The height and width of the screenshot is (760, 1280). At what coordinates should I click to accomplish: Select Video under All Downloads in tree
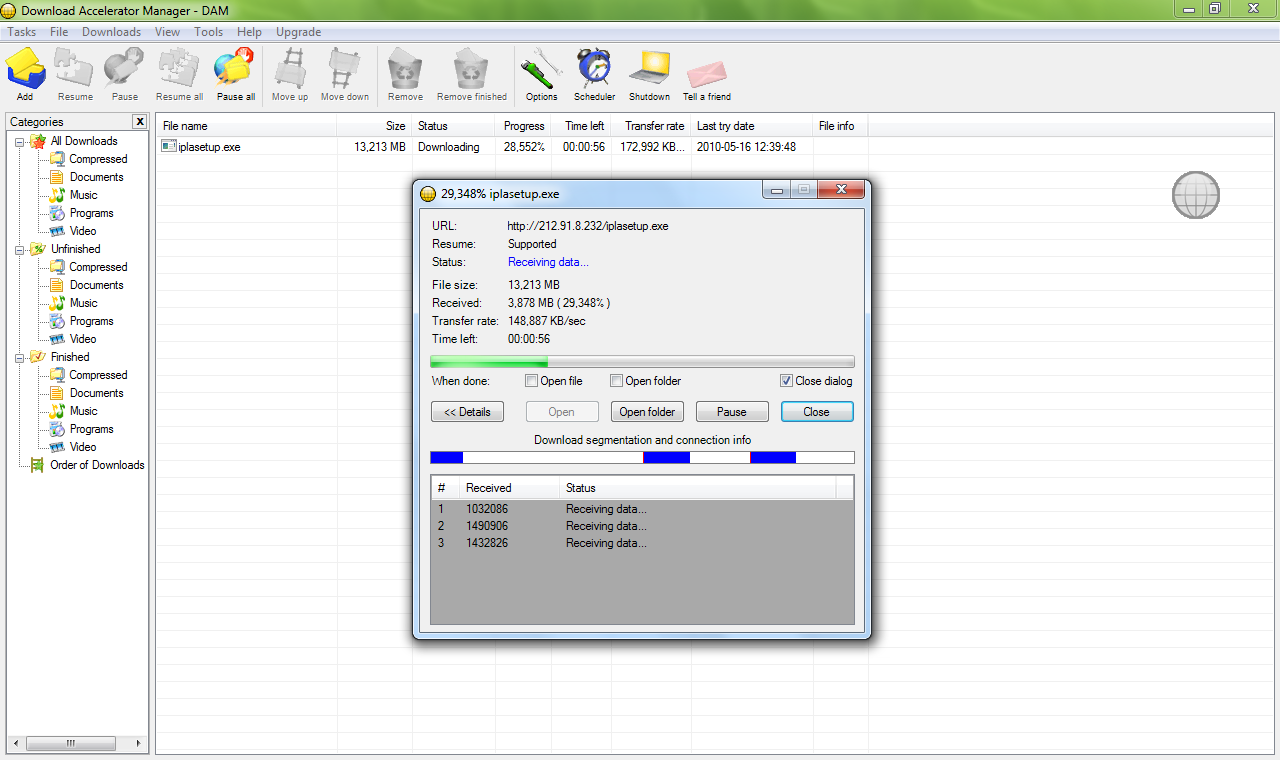pyautogui.click(x=83, y=231)
